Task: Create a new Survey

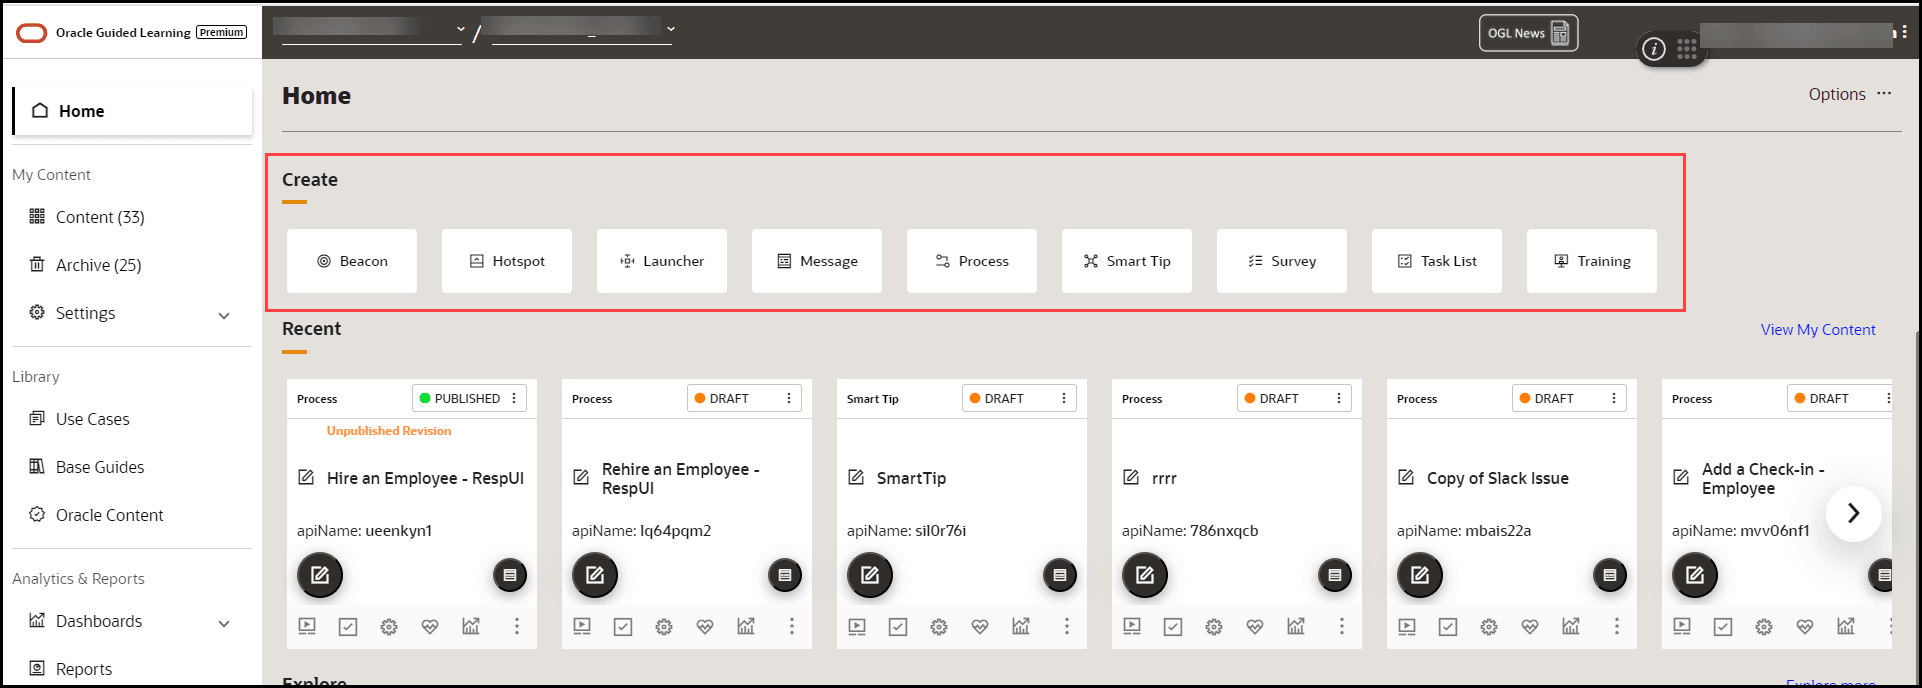Action: 1282,261
